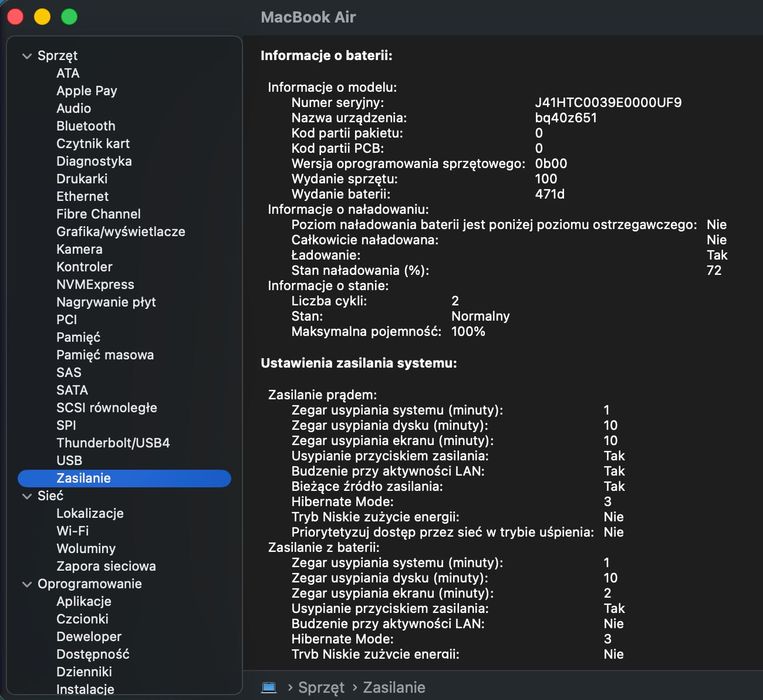Click Ustawienia zasilania systemu heading
Image resolution: width=763 pixels, height=700 pixels.
click(x=359, y=363)
